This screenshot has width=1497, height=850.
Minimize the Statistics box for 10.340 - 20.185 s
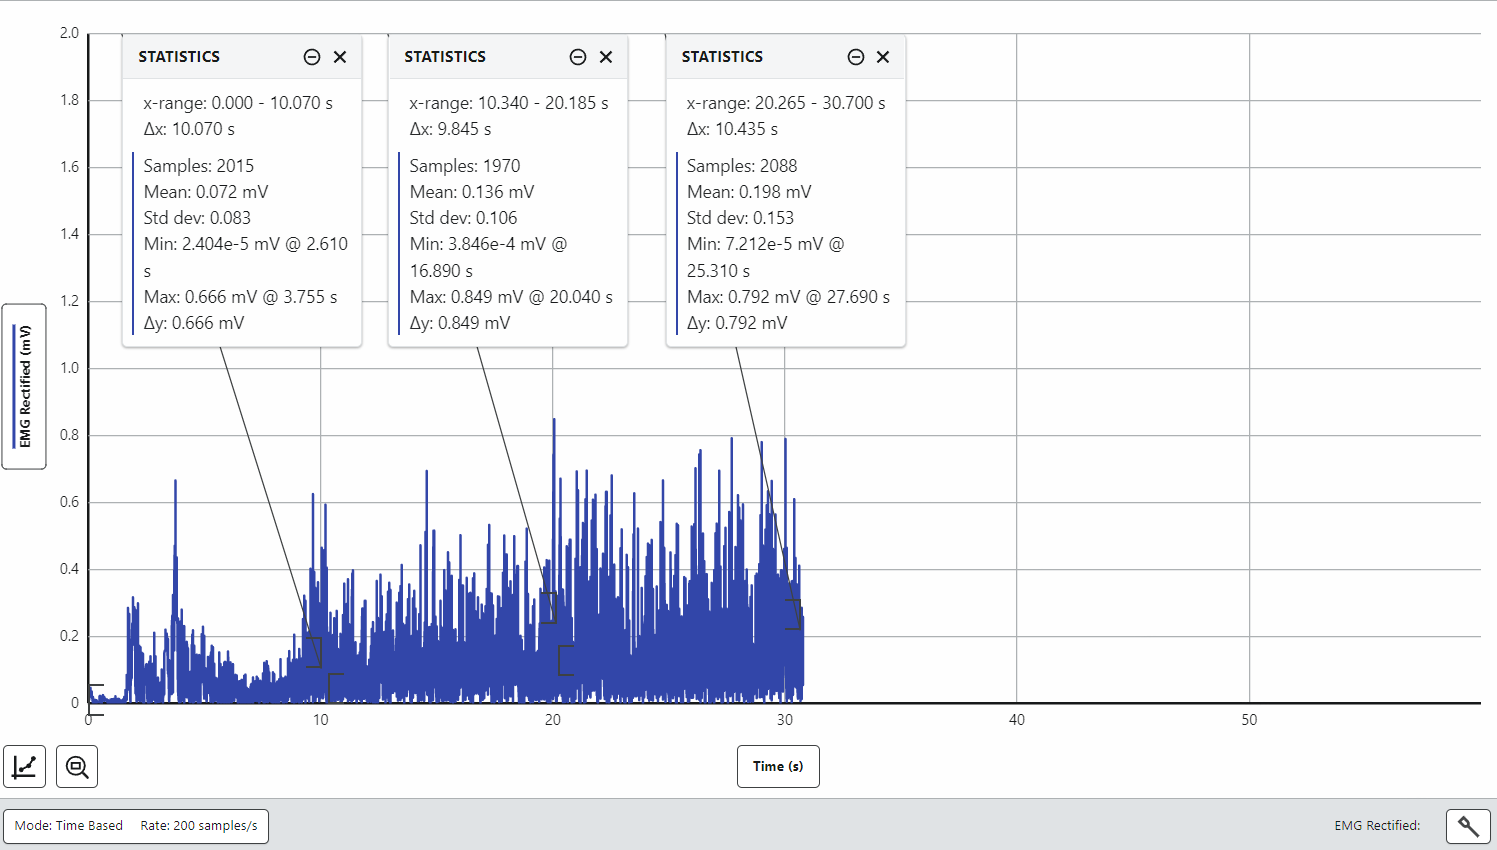[x=578, y=57]
